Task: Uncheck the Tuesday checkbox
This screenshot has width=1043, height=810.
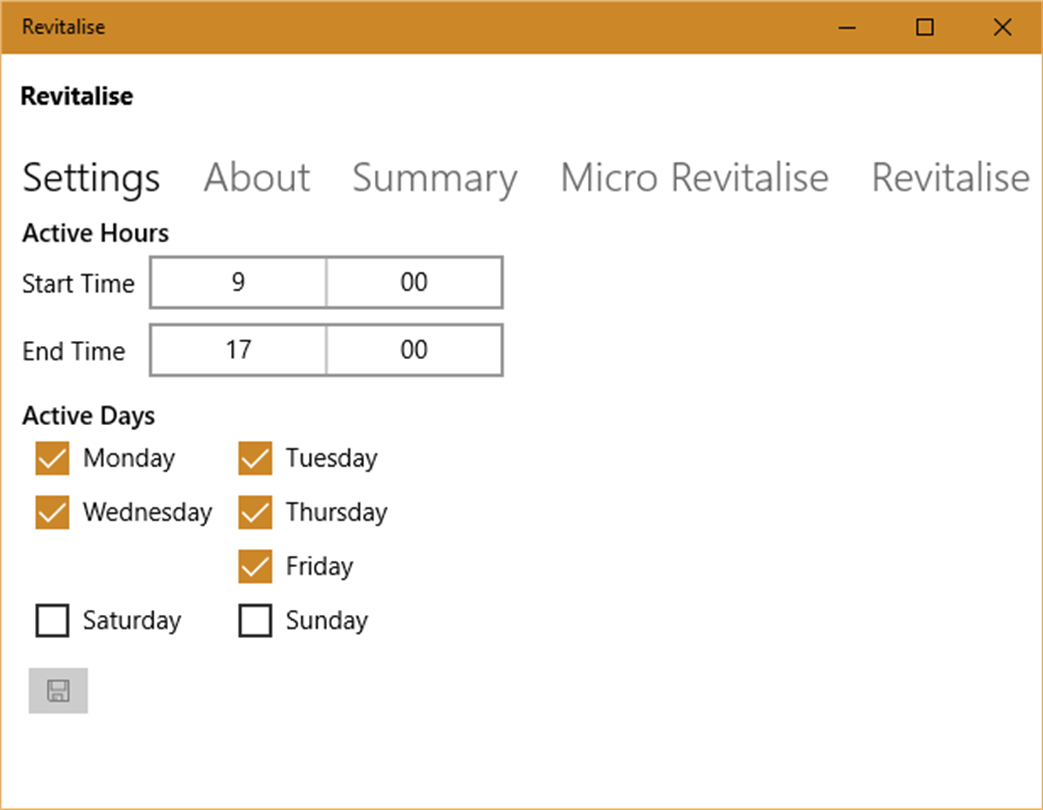Action: [x=255, y=459]
